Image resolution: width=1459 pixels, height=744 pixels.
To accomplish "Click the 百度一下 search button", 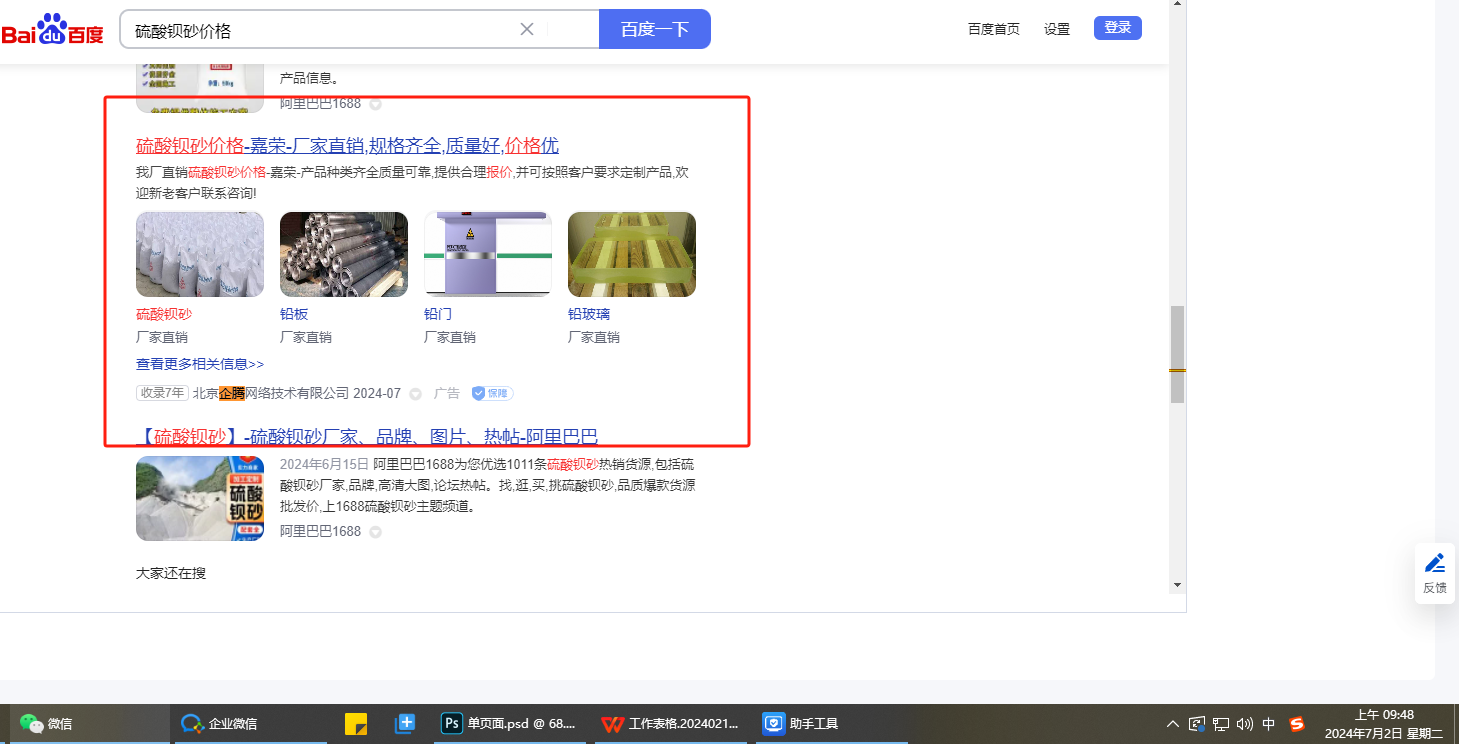I will pos(655,29).
